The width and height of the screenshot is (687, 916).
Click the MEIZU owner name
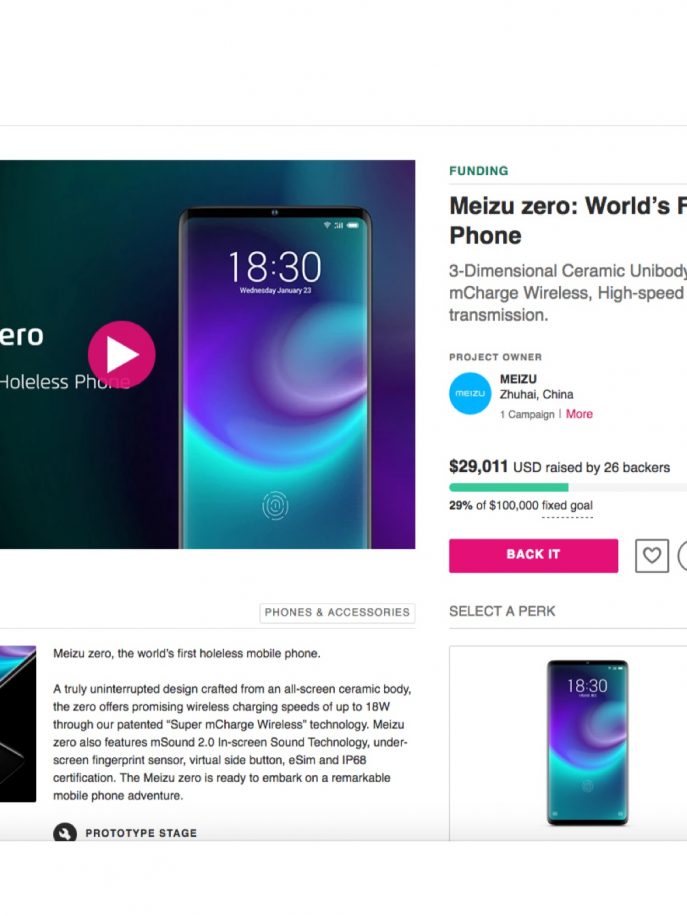tap(518, 379)
